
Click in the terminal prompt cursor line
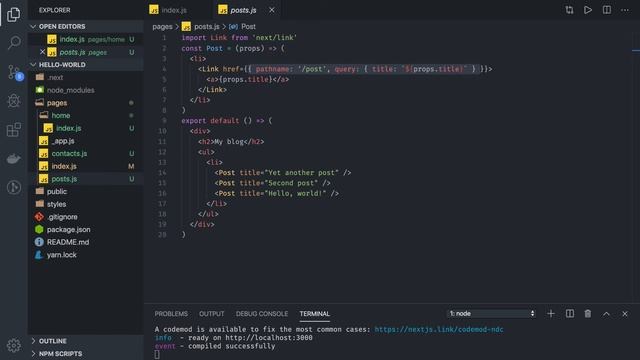coord(157,354)
